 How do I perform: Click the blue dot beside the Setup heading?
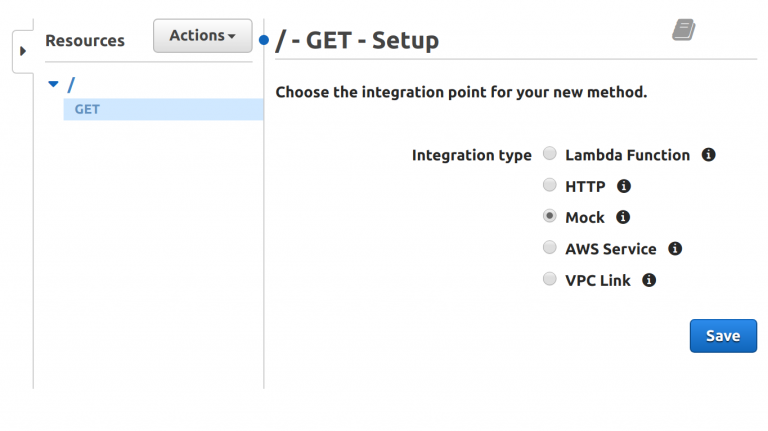point(265,41)
